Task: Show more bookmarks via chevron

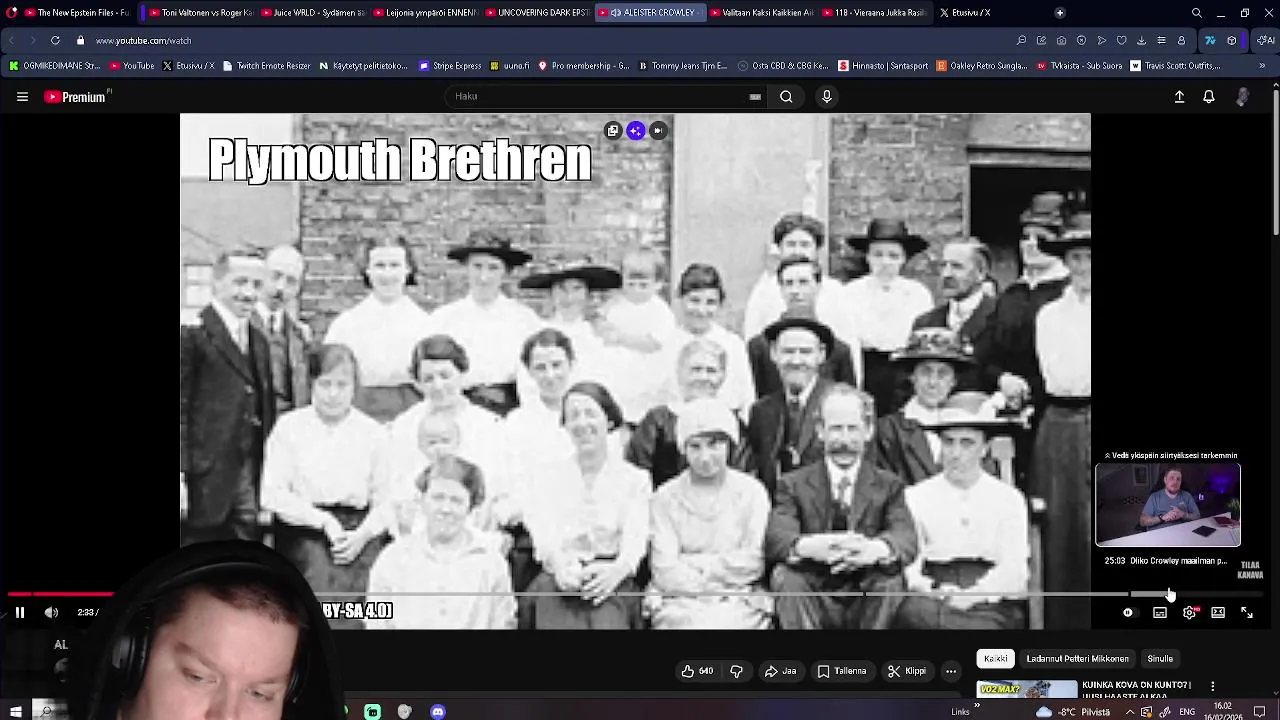Action: click(x=1262, y=66)
